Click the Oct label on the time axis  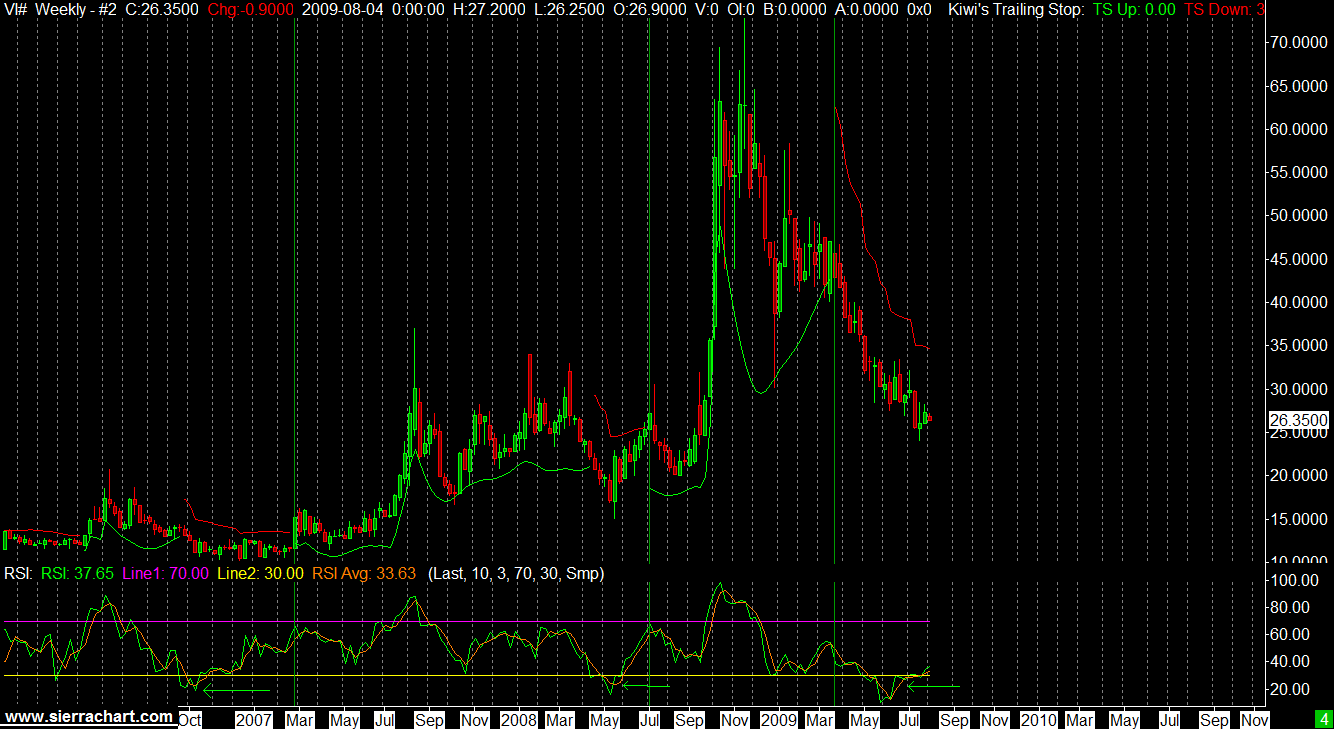click(191, 719)
